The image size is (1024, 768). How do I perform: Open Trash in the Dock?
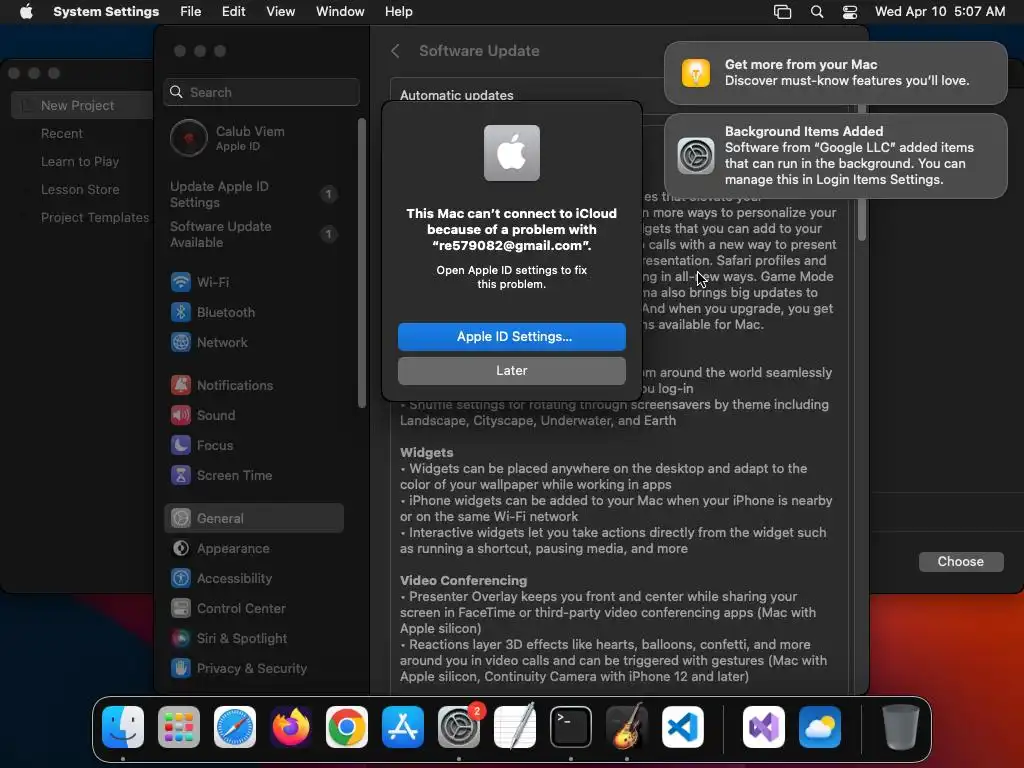click(x=901, y=727)
